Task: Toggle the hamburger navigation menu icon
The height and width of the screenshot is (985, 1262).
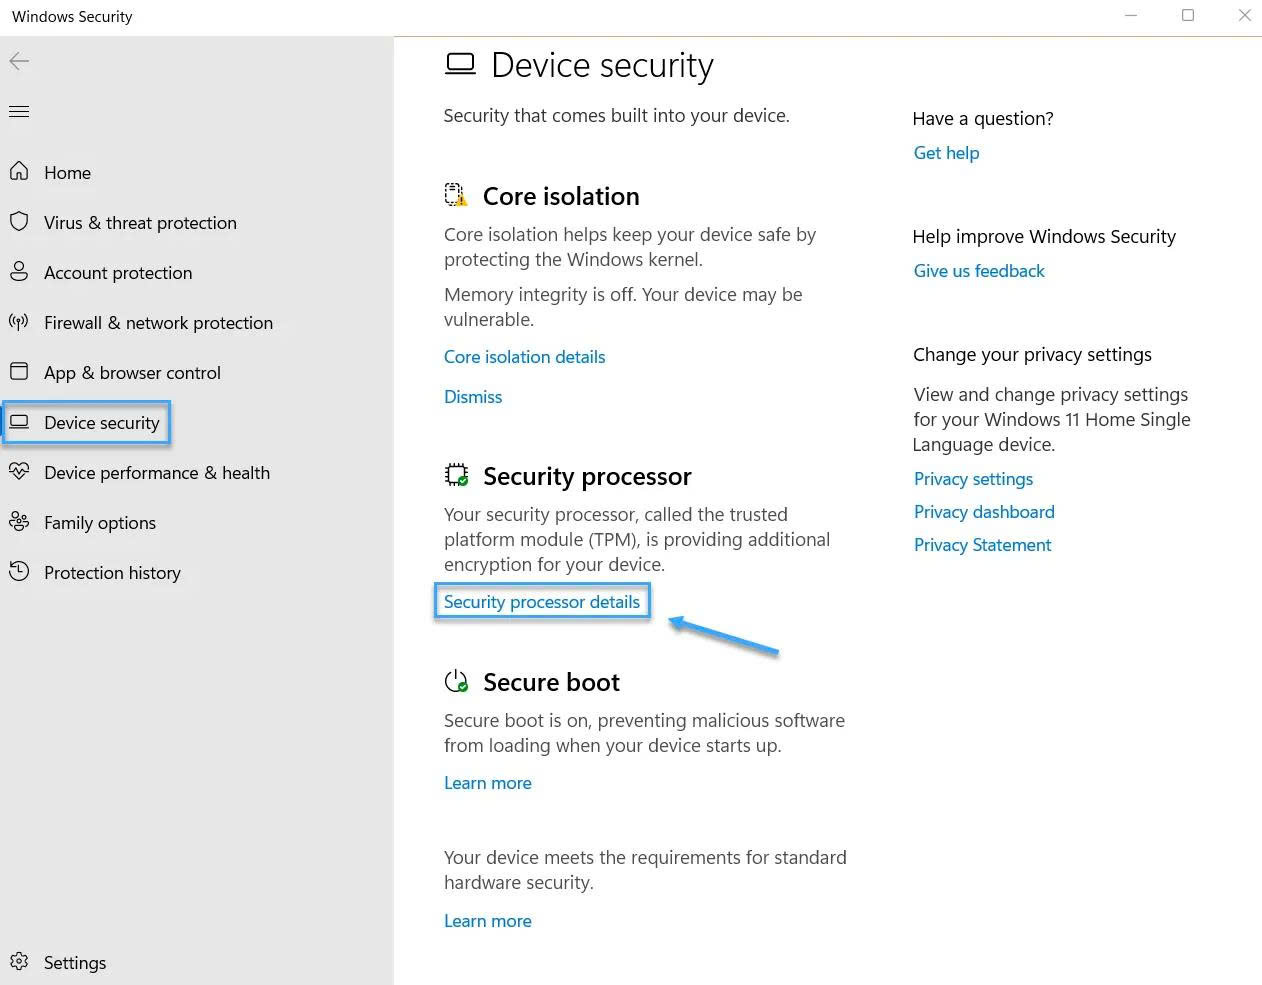Action: click(x=19, y=111)
